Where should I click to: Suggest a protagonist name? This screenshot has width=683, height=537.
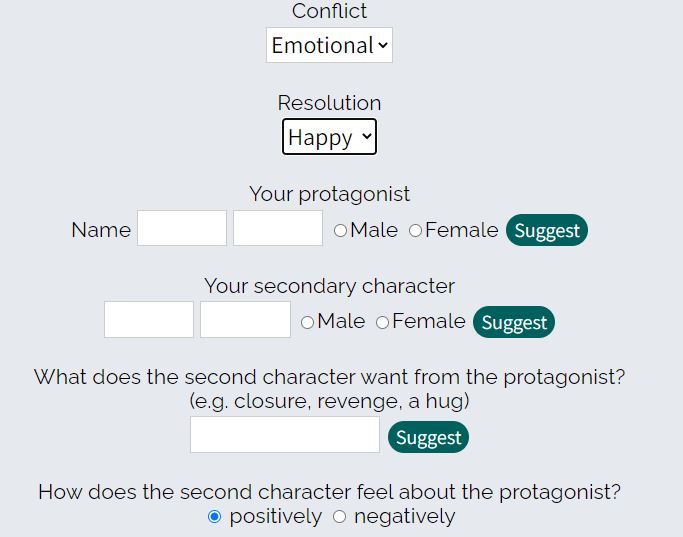547,230
